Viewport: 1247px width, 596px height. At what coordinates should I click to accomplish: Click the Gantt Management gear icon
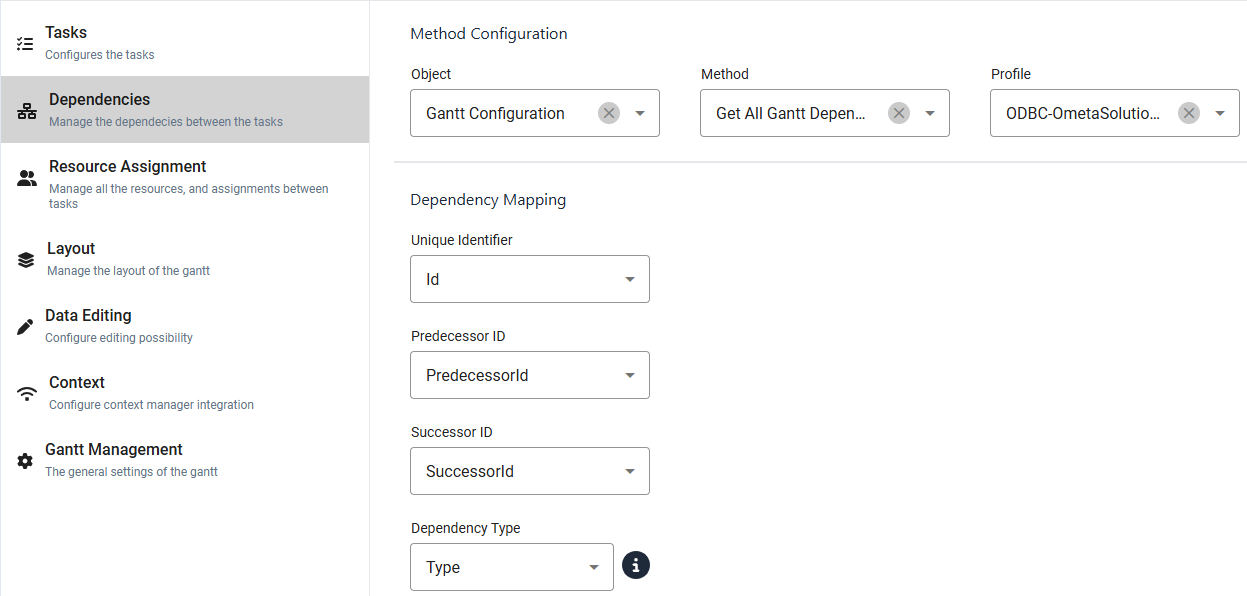pos(25,461)
